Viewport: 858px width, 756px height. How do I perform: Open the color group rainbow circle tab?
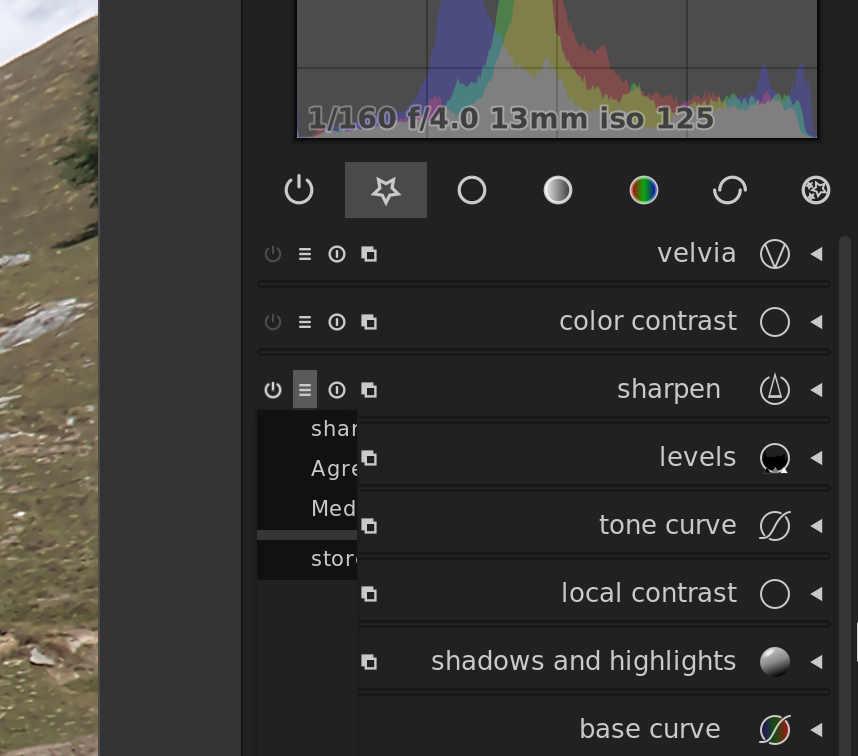[644, 190]
